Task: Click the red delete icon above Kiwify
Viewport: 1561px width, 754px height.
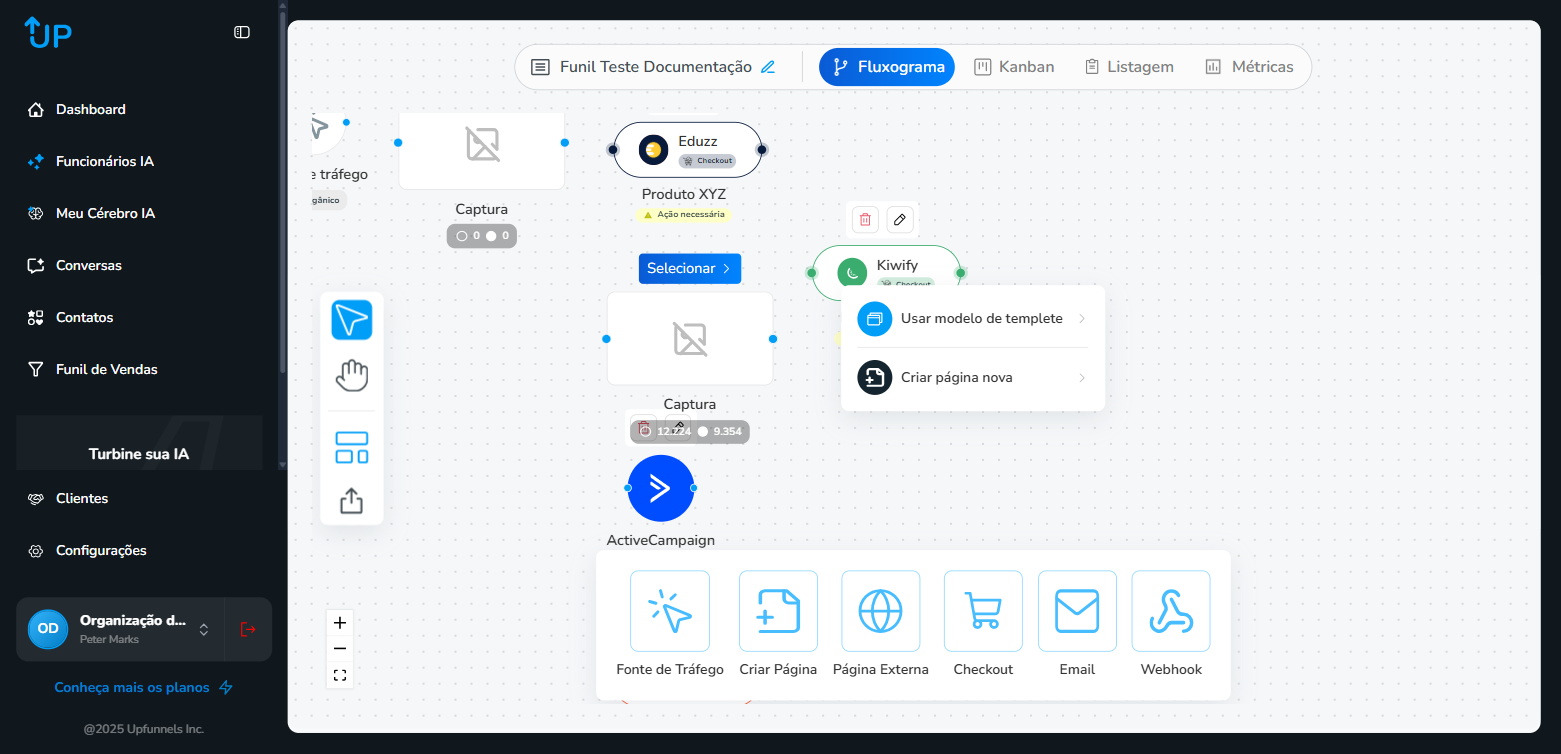Action: pyautogui.click(x=866, y=219)
